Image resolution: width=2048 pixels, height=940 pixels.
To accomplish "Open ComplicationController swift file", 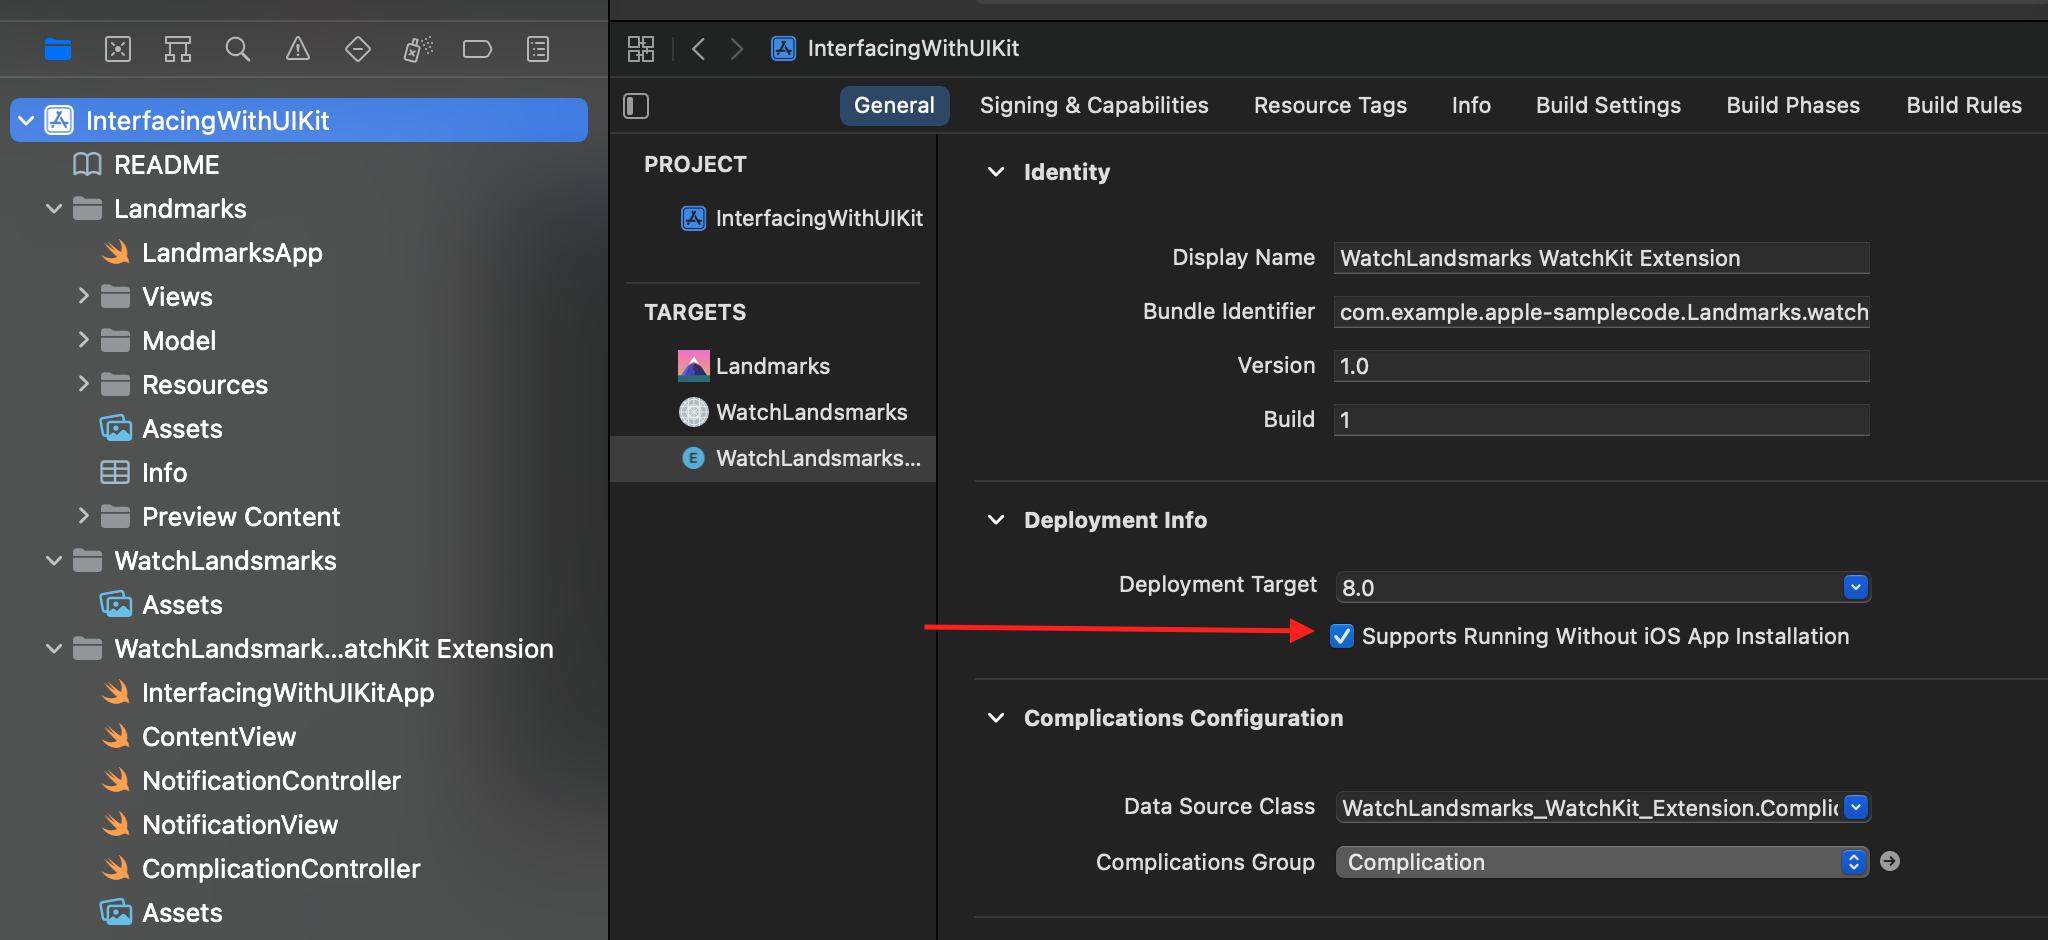I will [x=281, y=869].
